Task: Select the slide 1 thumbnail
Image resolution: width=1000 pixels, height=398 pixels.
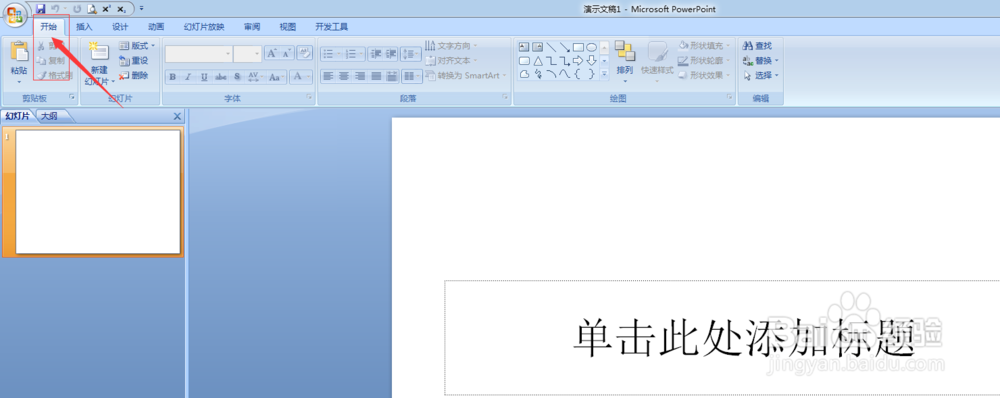Action: tap(98, 192)
